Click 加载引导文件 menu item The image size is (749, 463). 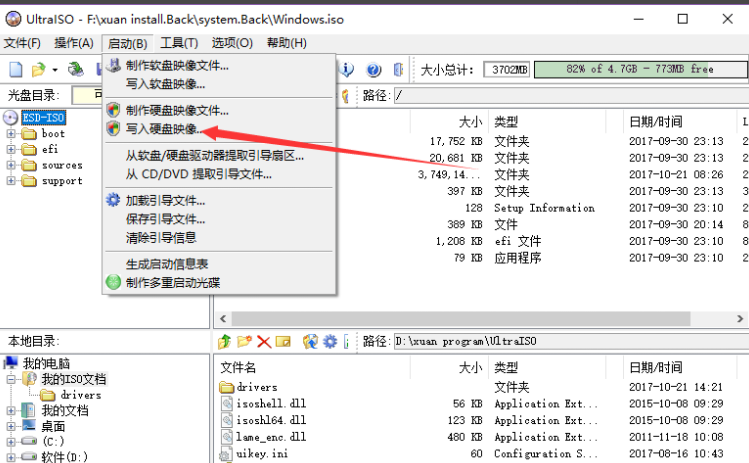[165, 200]
